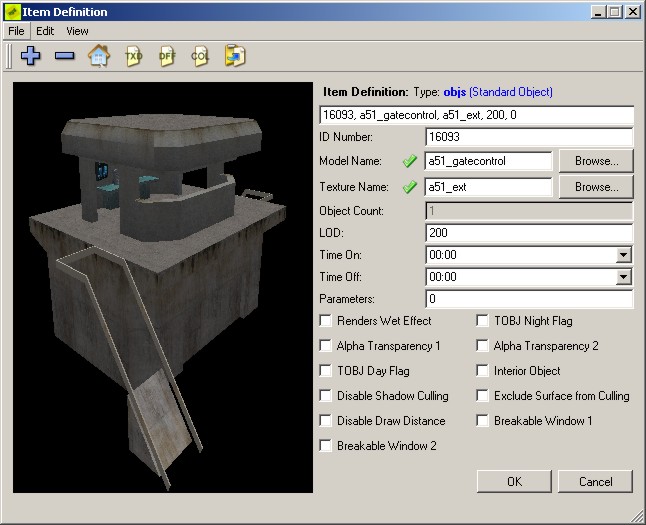The width and height of the screenshot is (646, 525).
Task: Browse for the Model Name file
Action: click(596, 161)
